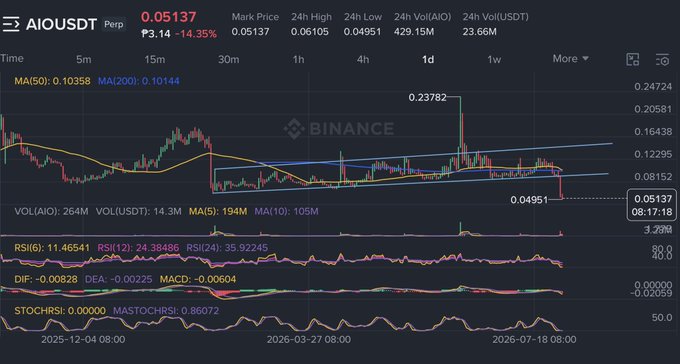Open the hamburger menu beside AIOUSDT
This screenshot has height=364, width=680.
11,24
